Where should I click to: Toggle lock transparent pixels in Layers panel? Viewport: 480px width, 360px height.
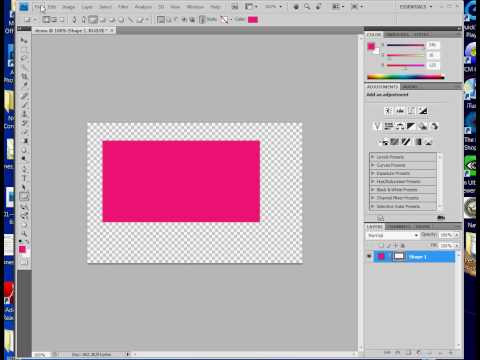(x=382, y=246)
